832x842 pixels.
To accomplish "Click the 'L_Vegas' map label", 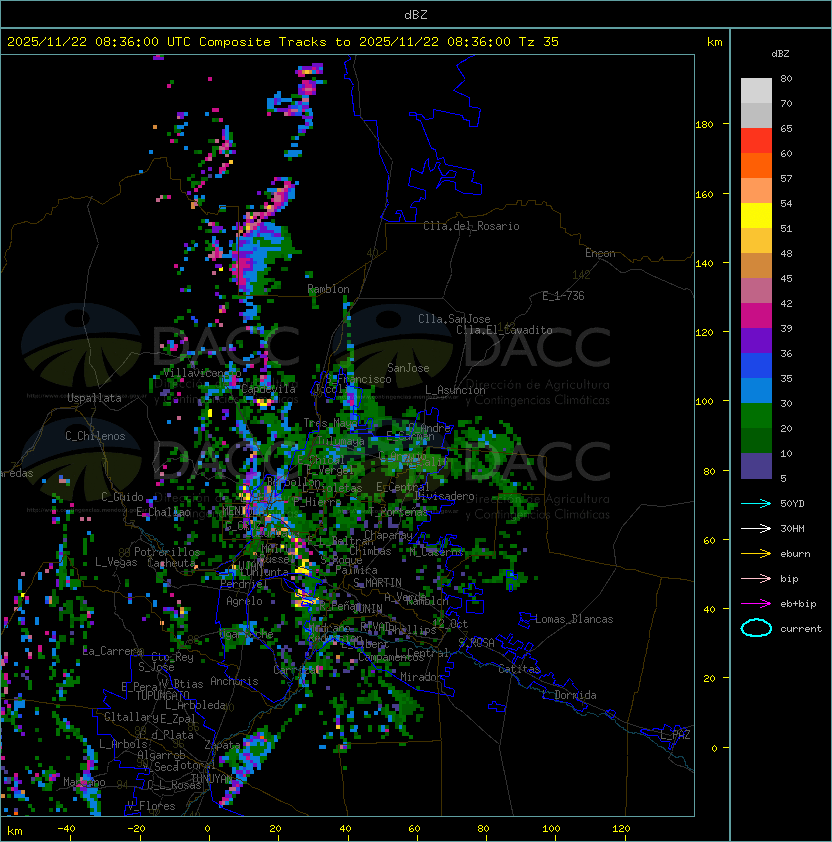I will coord(116,562).
